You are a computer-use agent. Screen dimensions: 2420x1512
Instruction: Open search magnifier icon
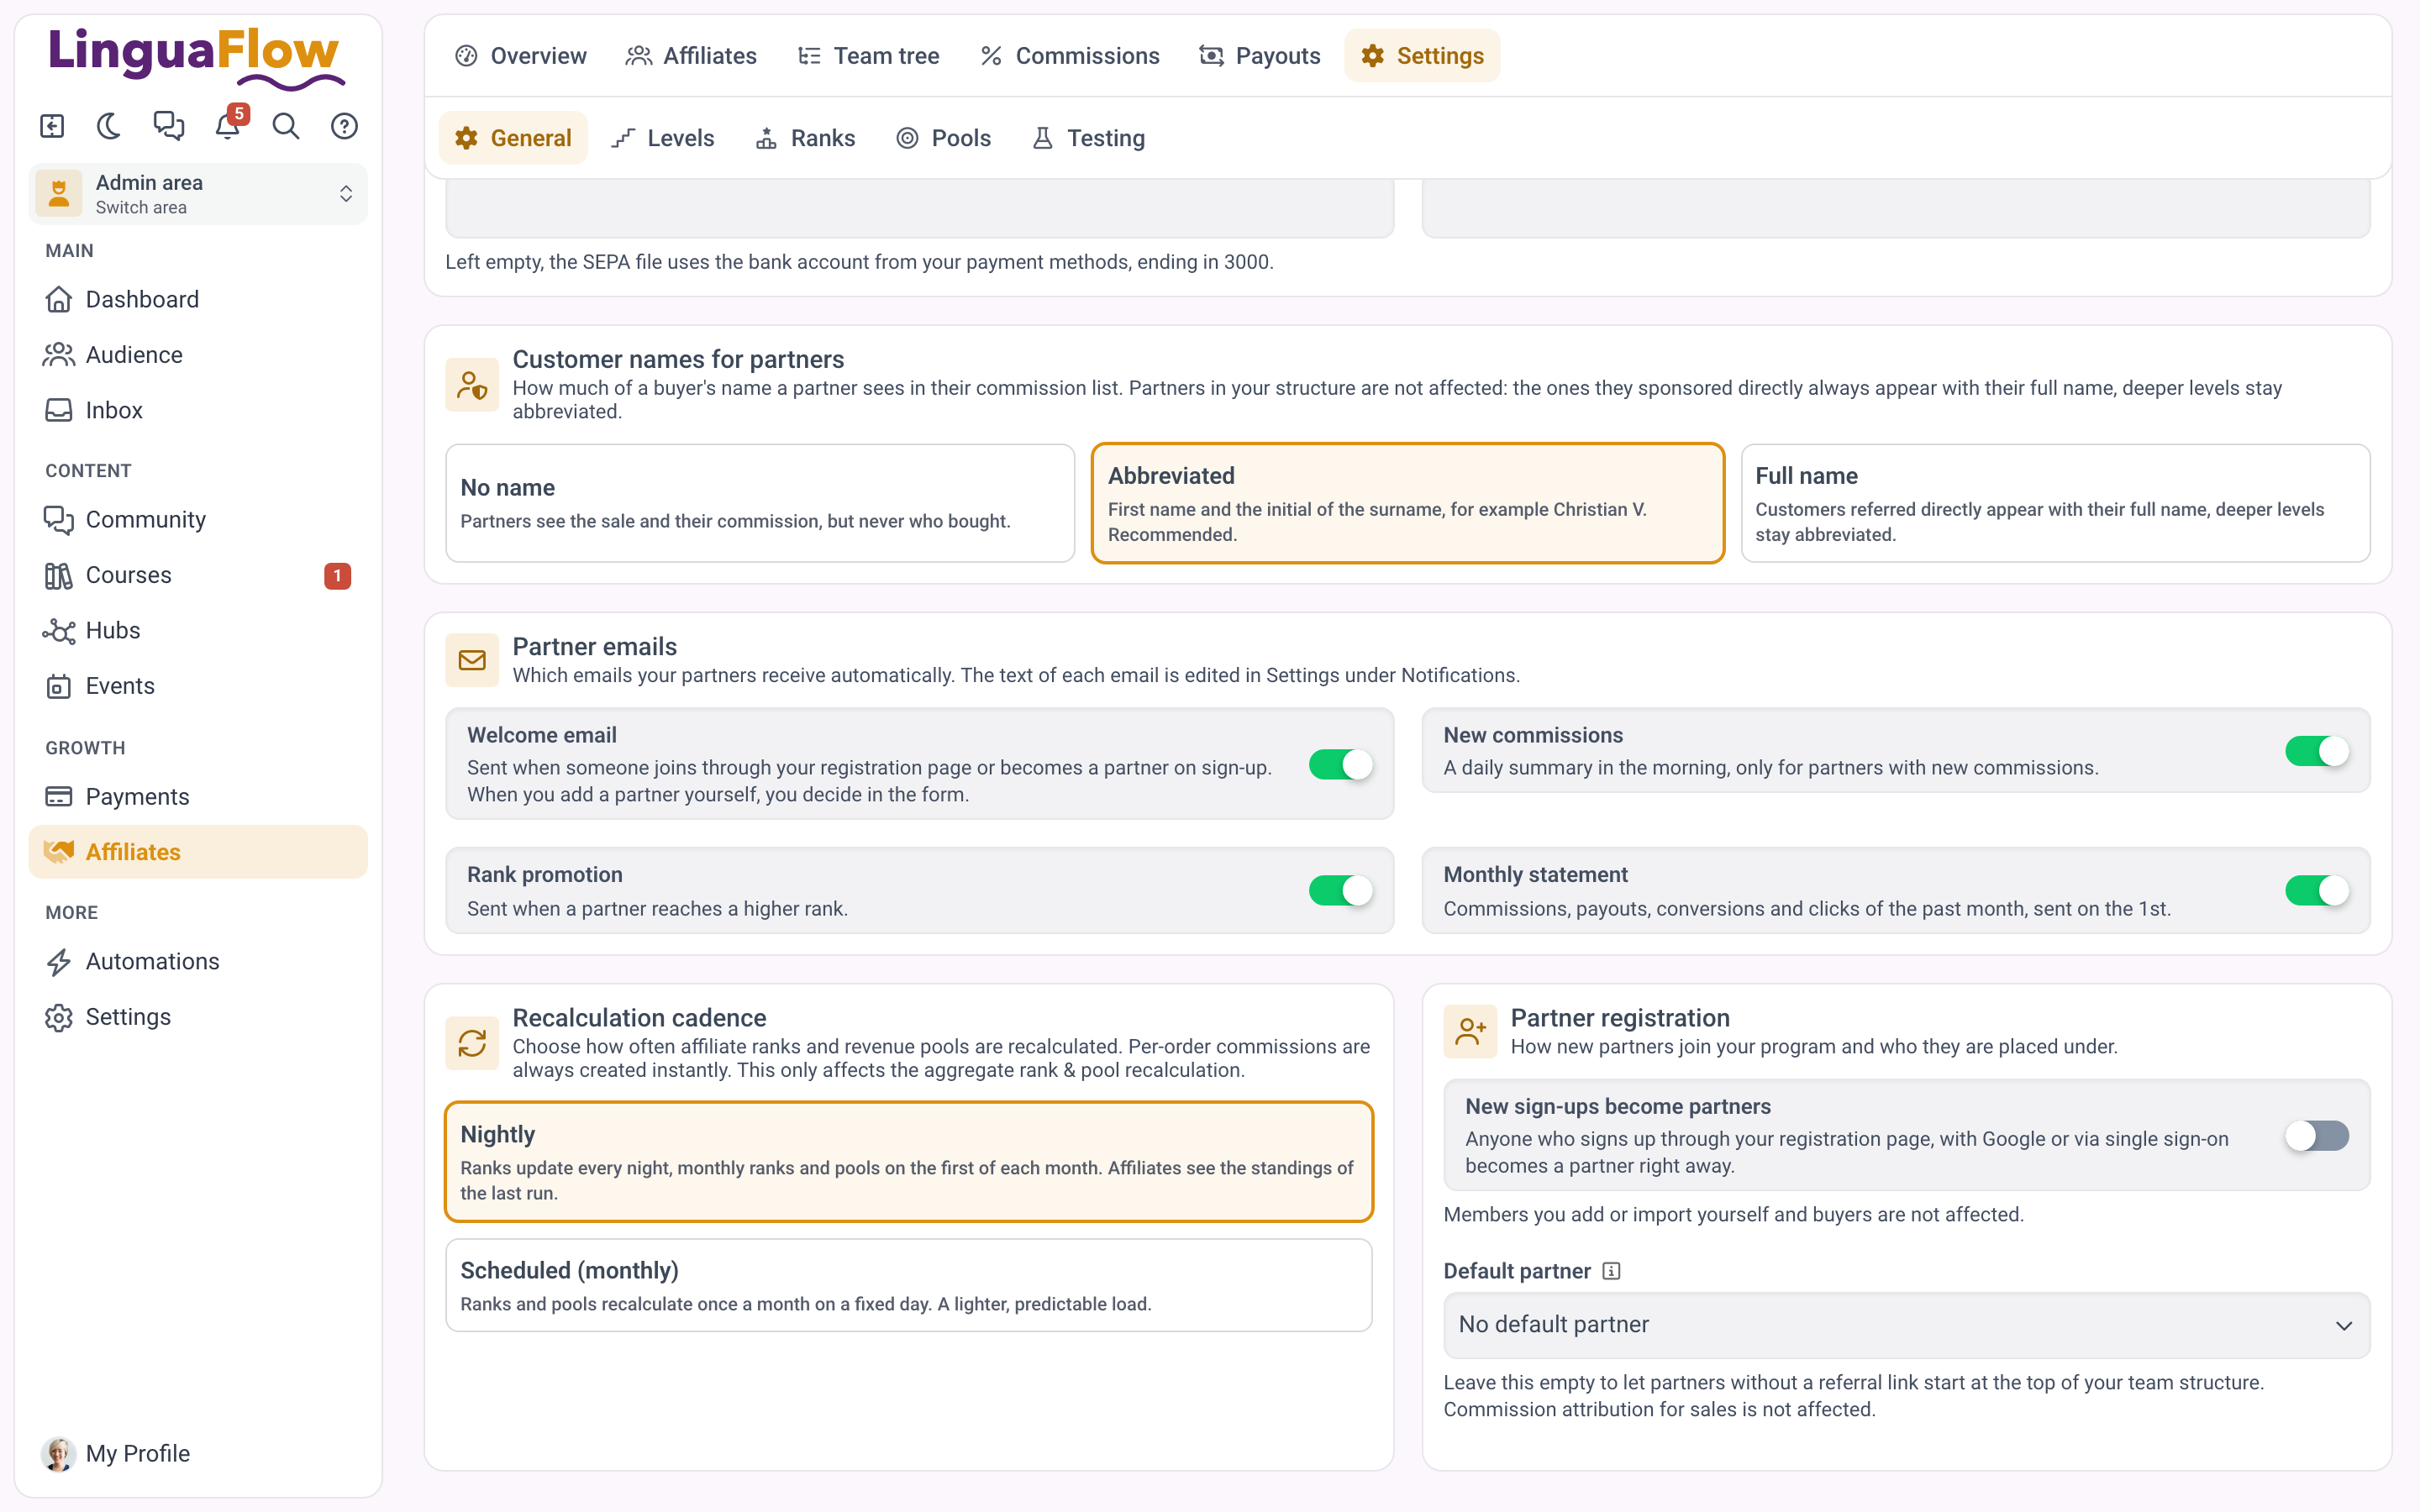(x=286, y=126)
